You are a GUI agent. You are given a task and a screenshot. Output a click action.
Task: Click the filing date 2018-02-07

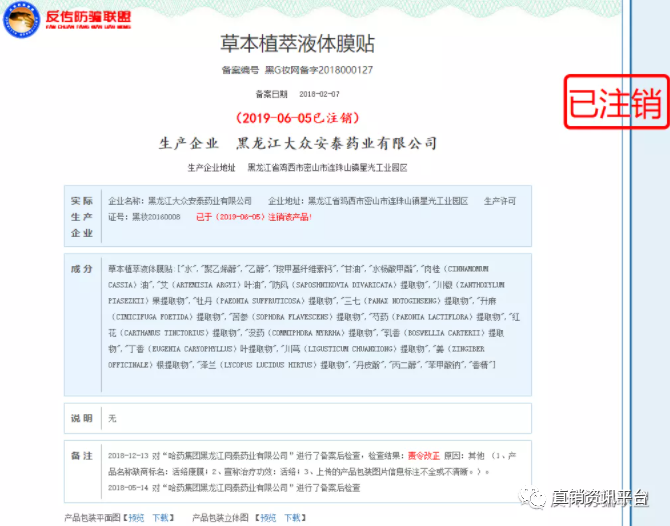pos(319,94)
